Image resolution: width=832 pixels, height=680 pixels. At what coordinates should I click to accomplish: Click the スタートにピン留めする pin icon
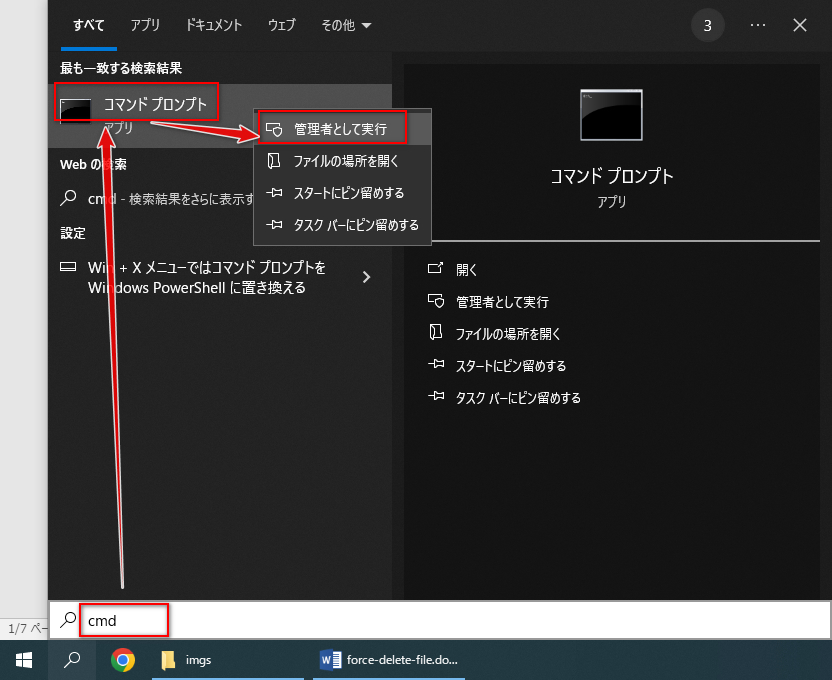pyautogui.click(x=274, y=193)
